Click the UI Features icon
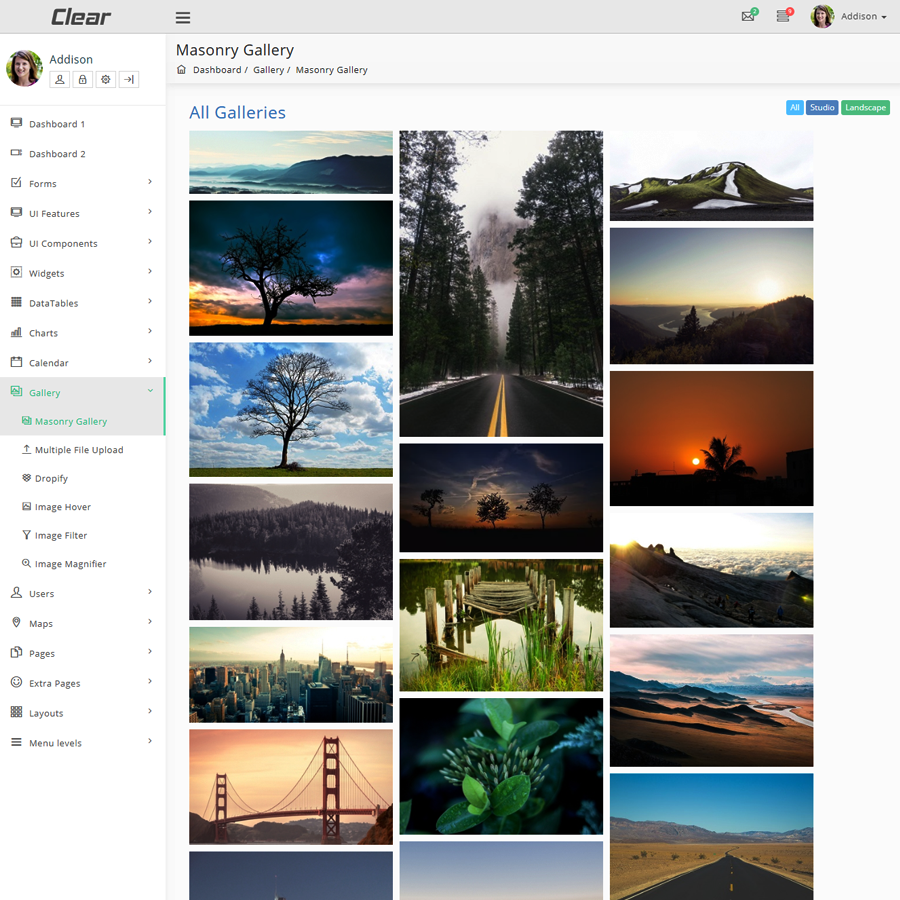Viewport: 900px width, 900px height. pyautogui.click(x=16, y=212)
